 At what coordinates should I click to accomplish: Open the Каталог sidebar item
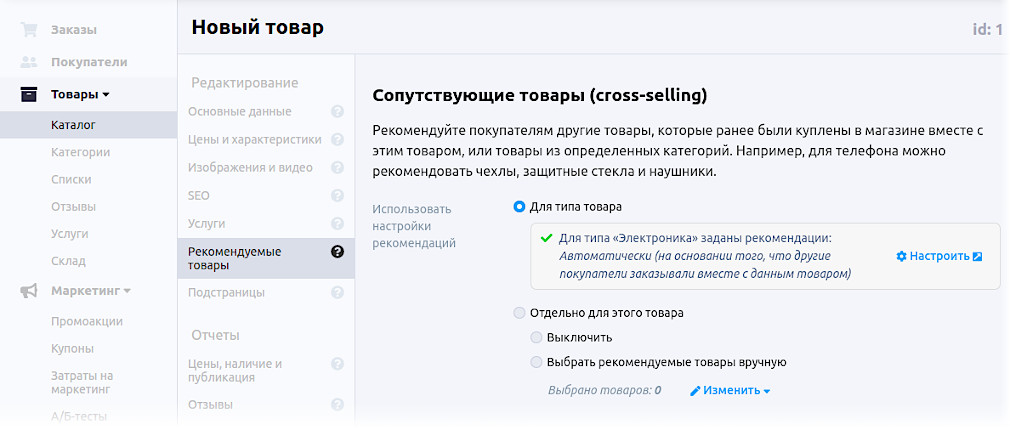click(73, 125)
